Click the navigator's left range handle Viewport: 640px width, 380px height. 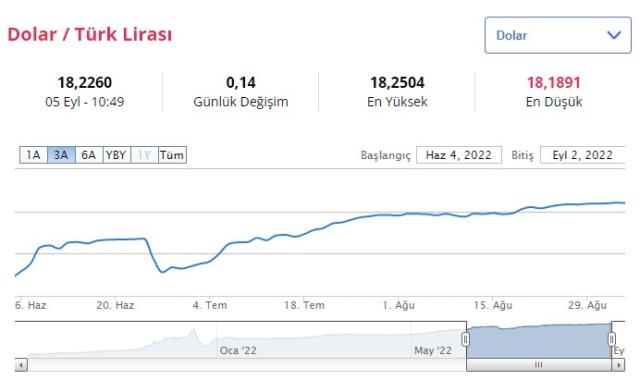click(466, 339)
